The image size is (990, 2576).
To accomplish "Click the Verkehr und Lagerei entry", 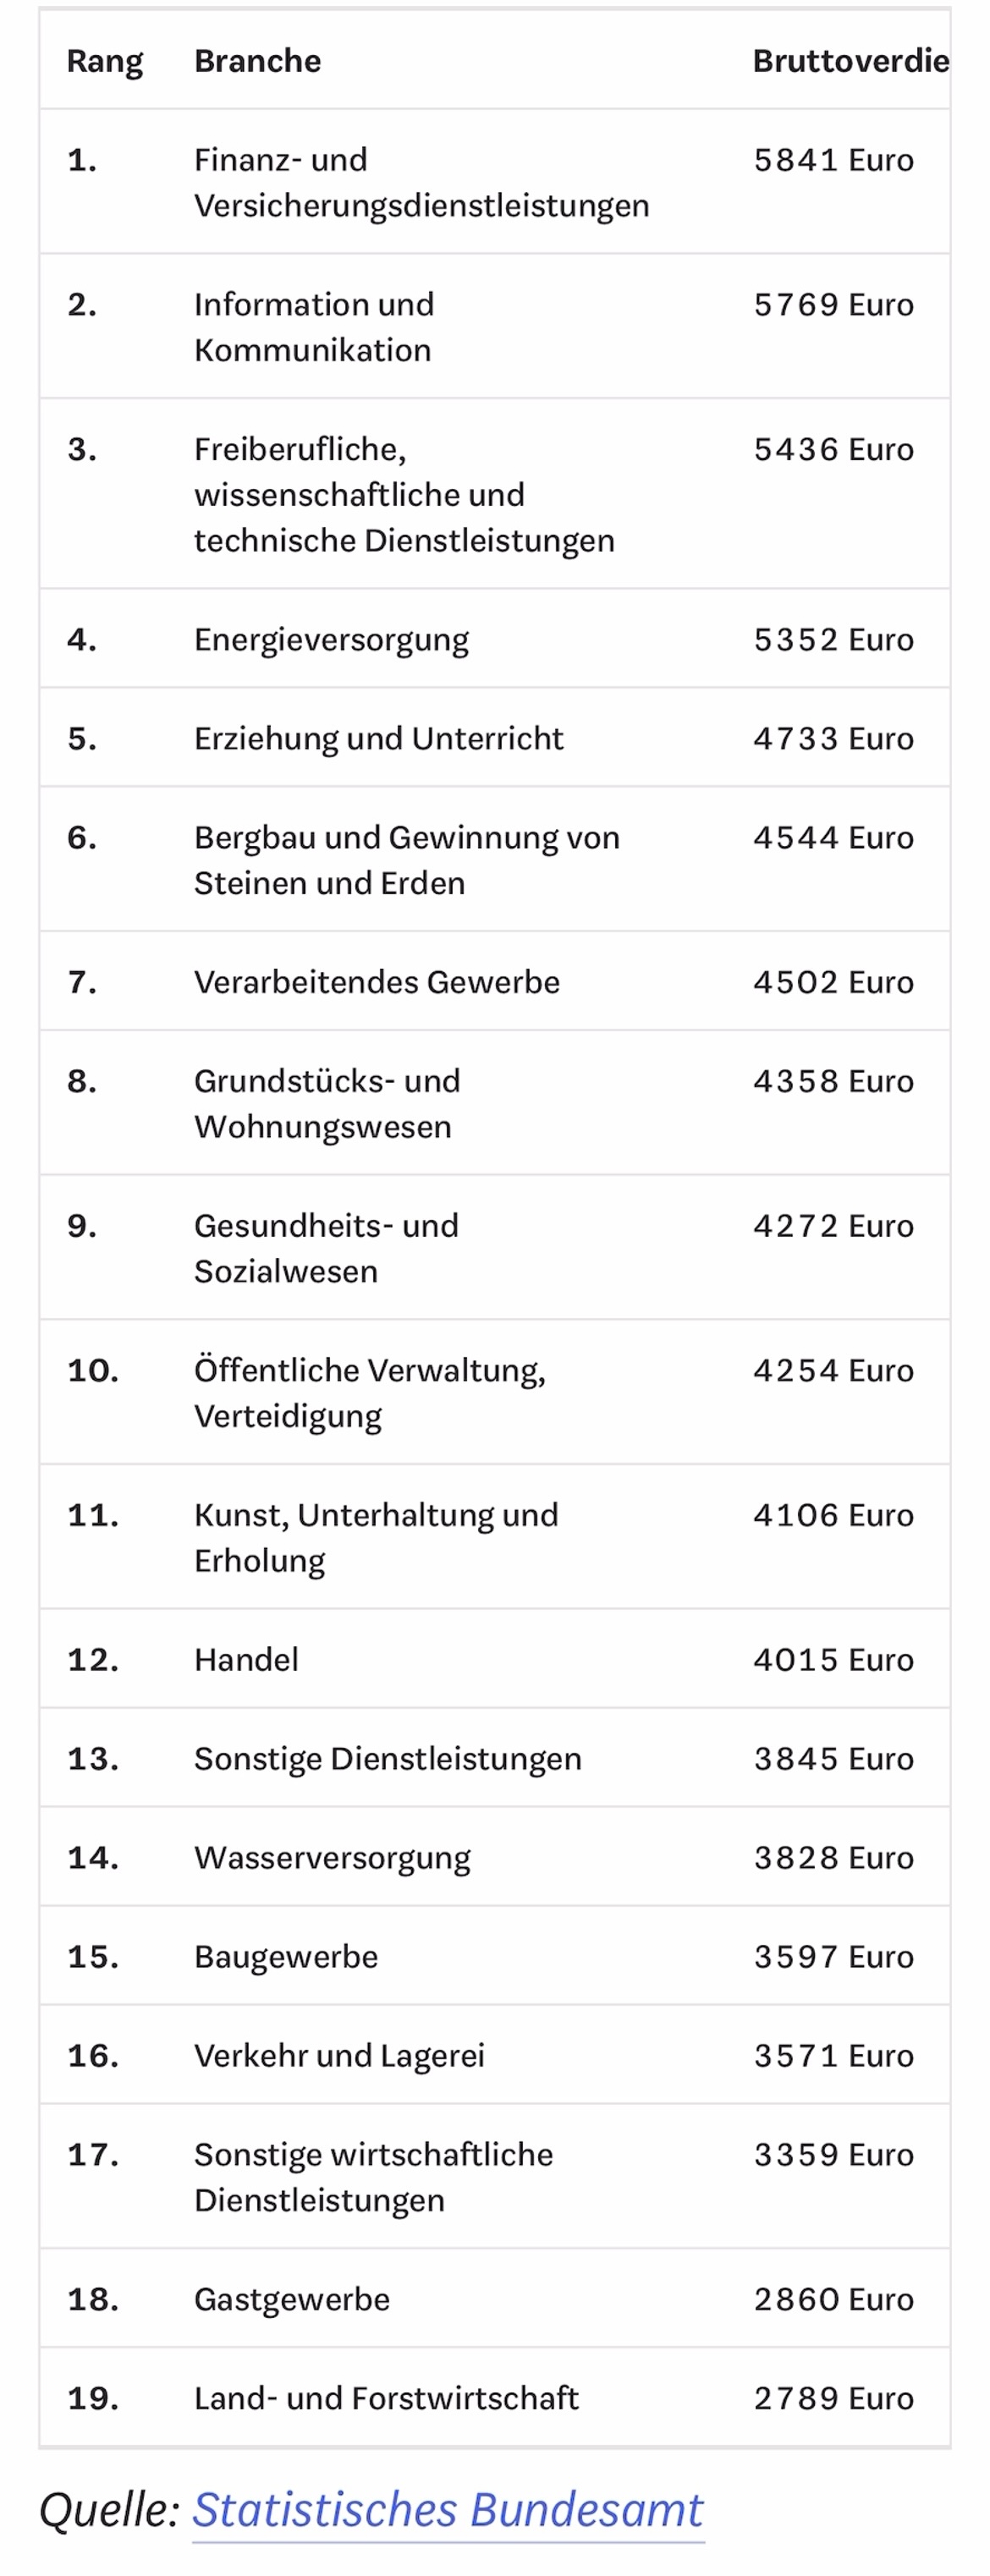I will (x=339, y=2055).
